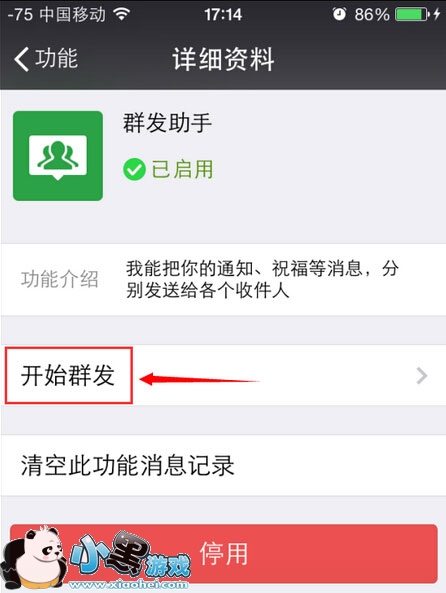The height and width of the screenshot is (593, 446).
Task: Tap the 功能介绍 label
Action: point(60,279)
